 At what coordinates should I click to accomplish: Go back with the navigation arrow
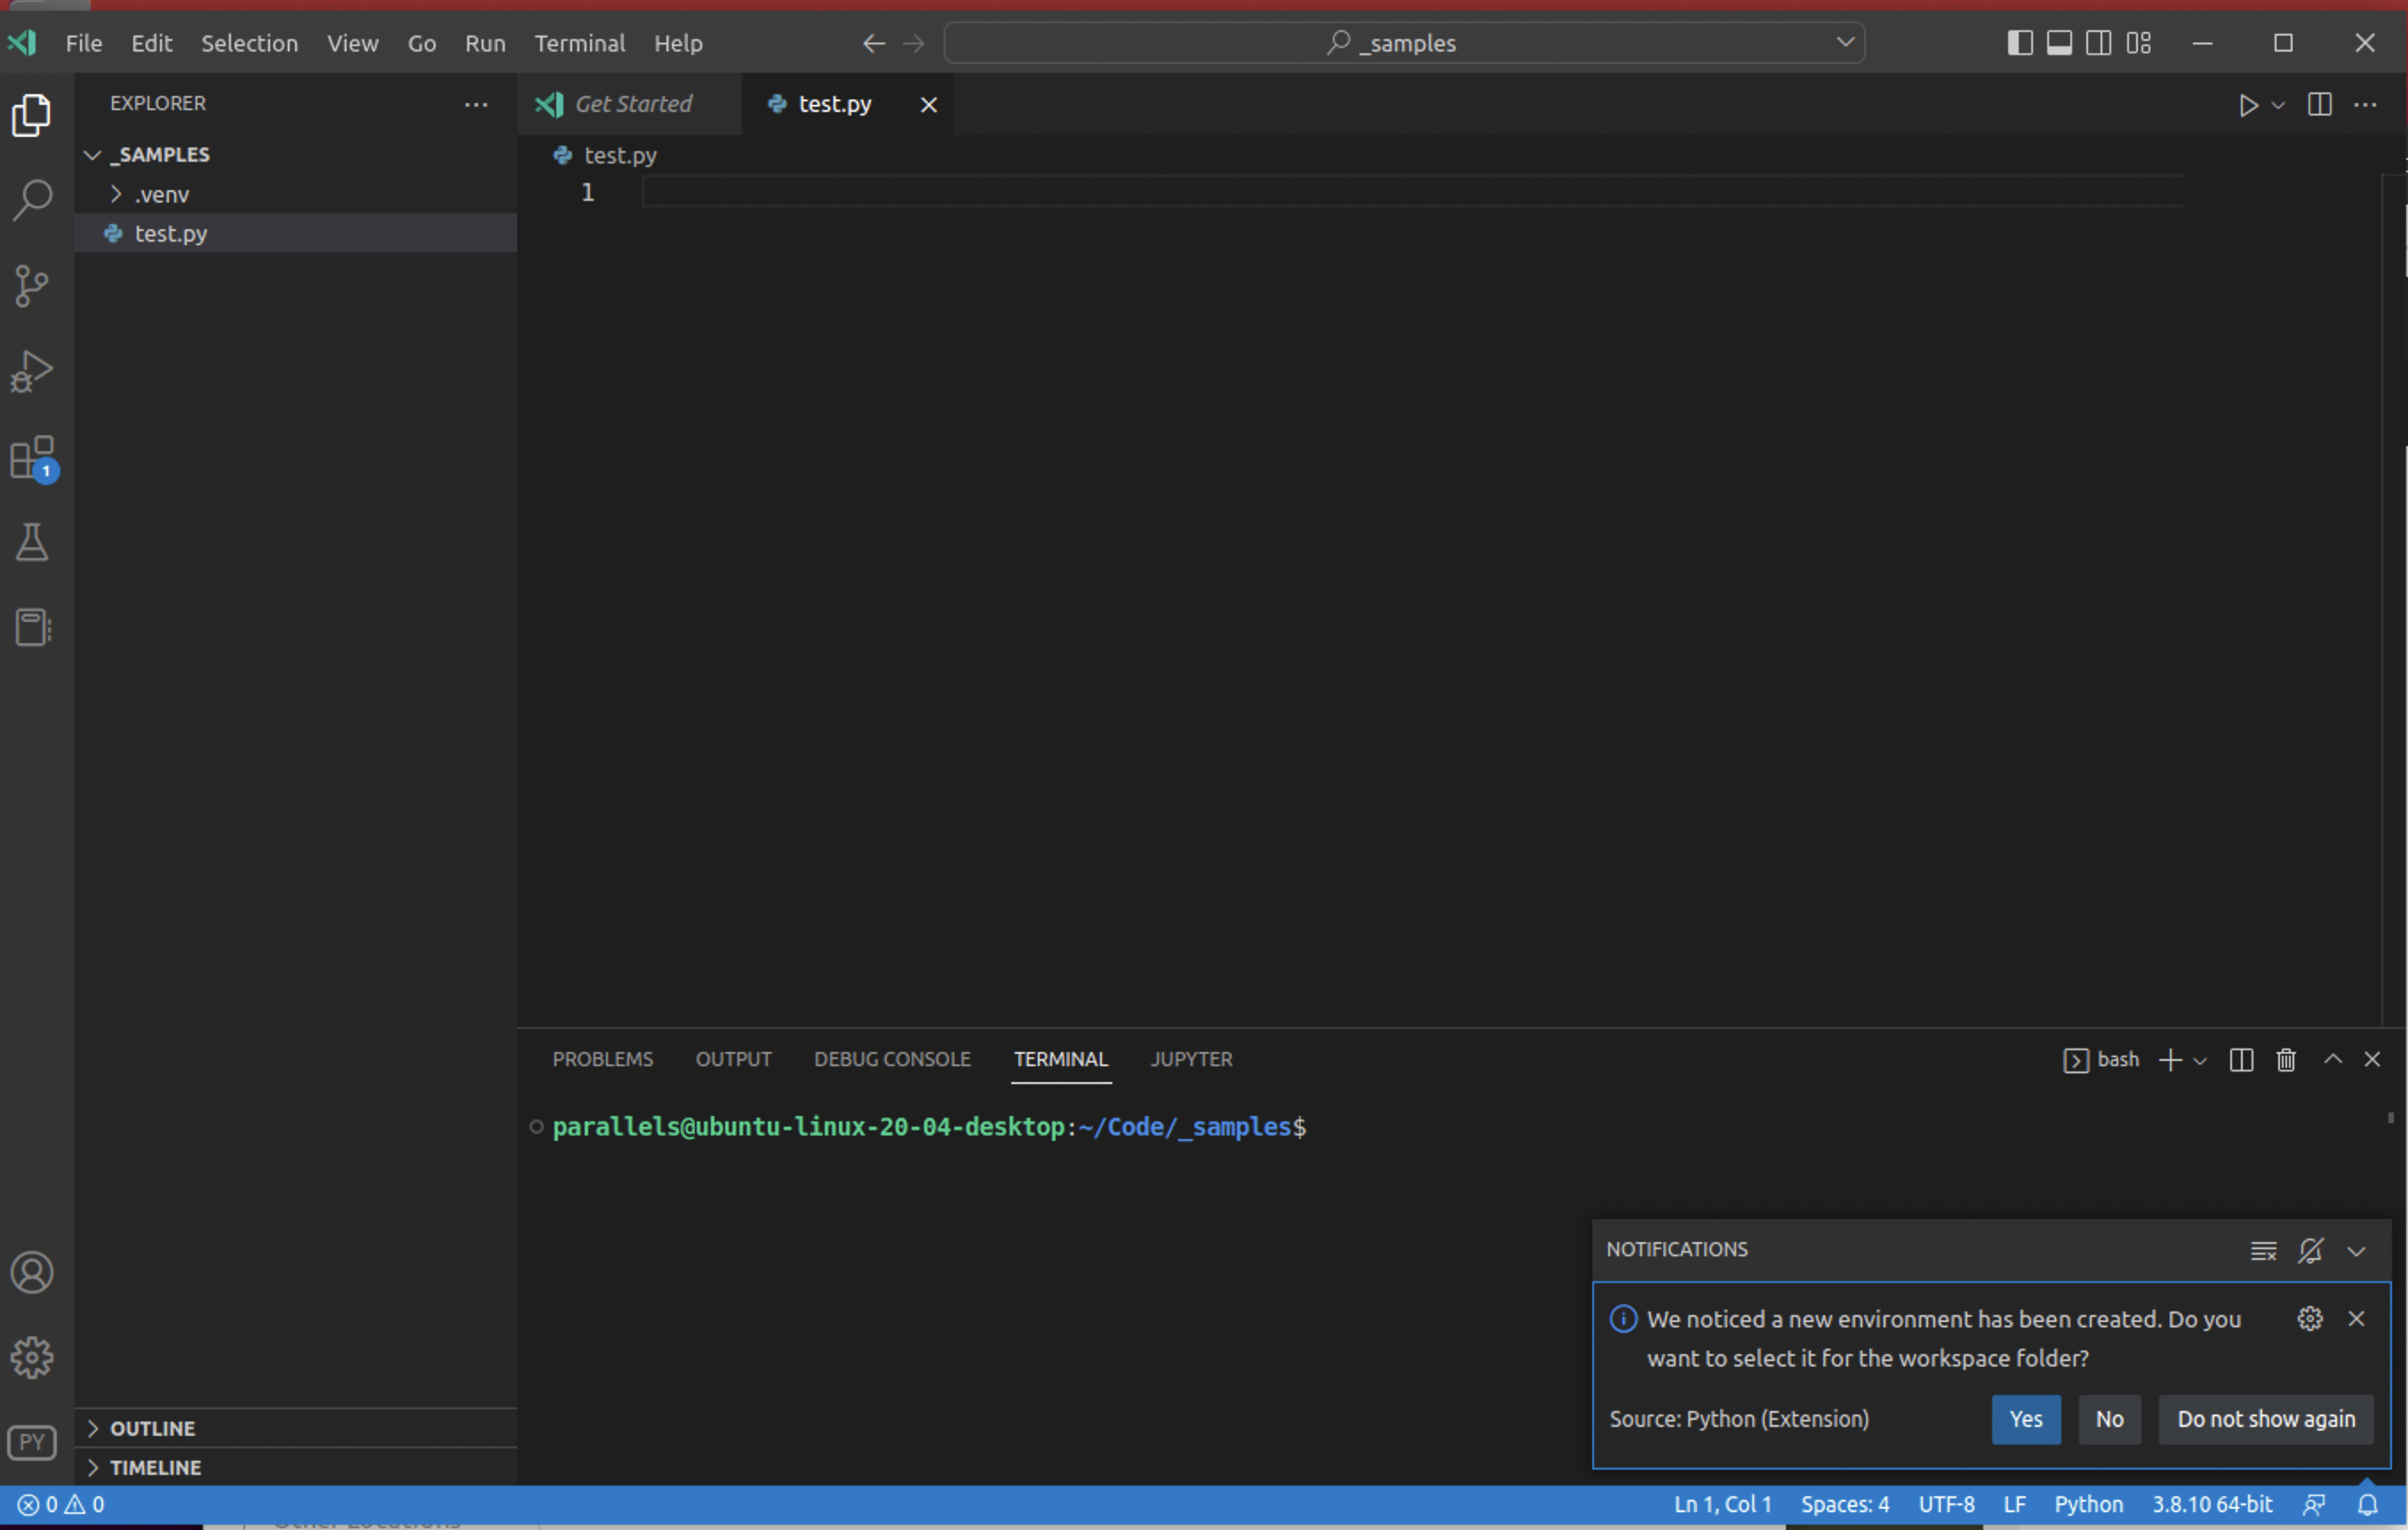point(873,43)
